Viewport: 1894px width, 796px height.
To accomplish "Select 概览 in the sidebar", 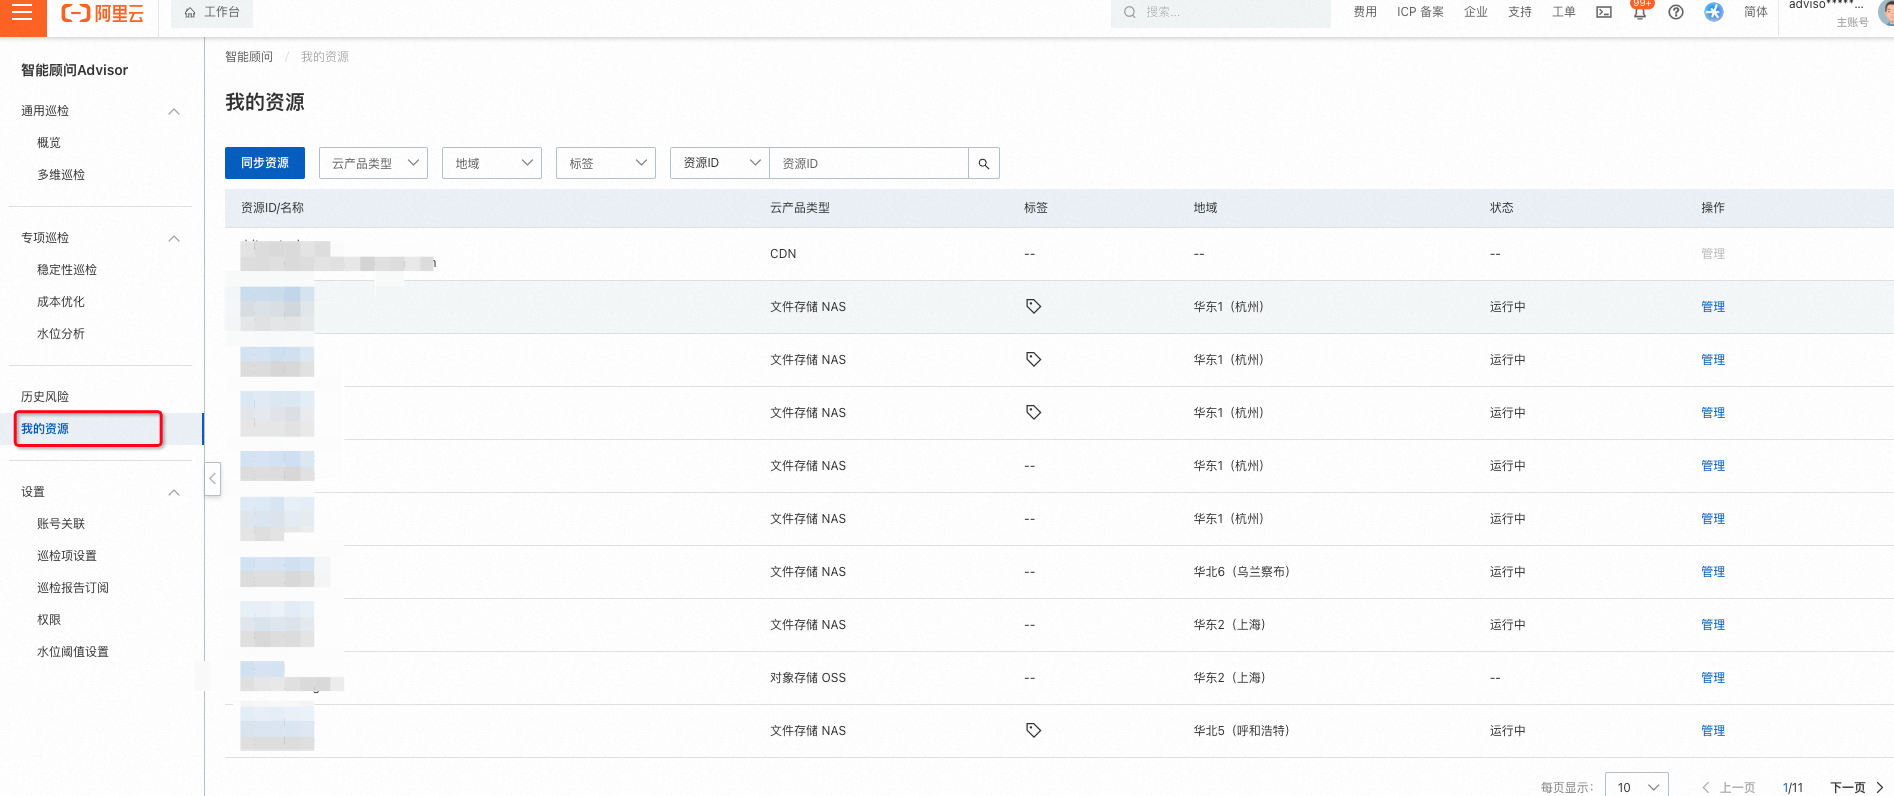I will (49, 143).
